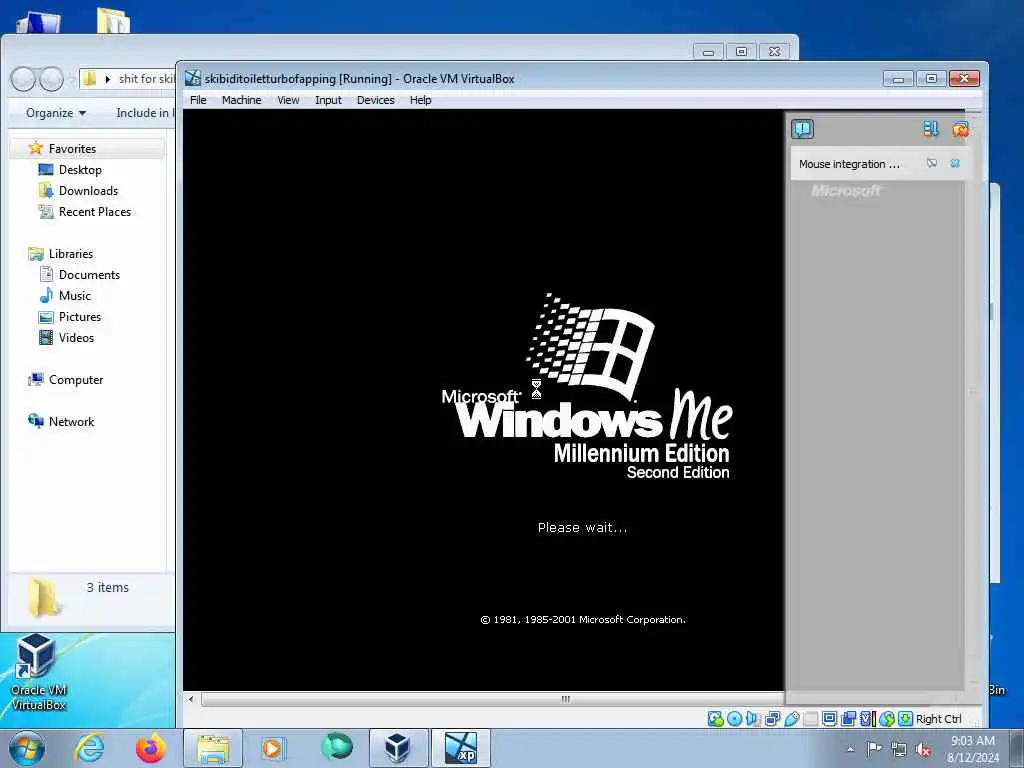The image size is (1024, 768).
Task: Open Organize dropdown in Explorer window
Action: point(56,113)
